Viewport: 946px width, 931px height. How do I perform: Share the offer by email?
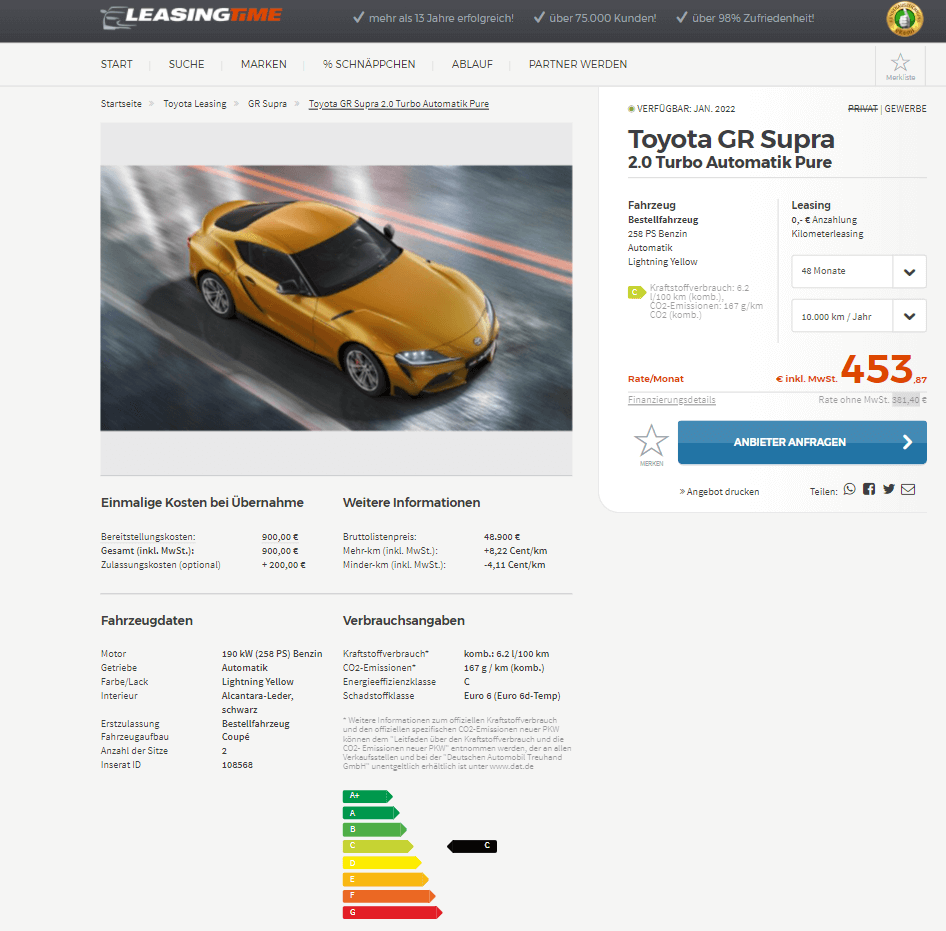point(908,489)
